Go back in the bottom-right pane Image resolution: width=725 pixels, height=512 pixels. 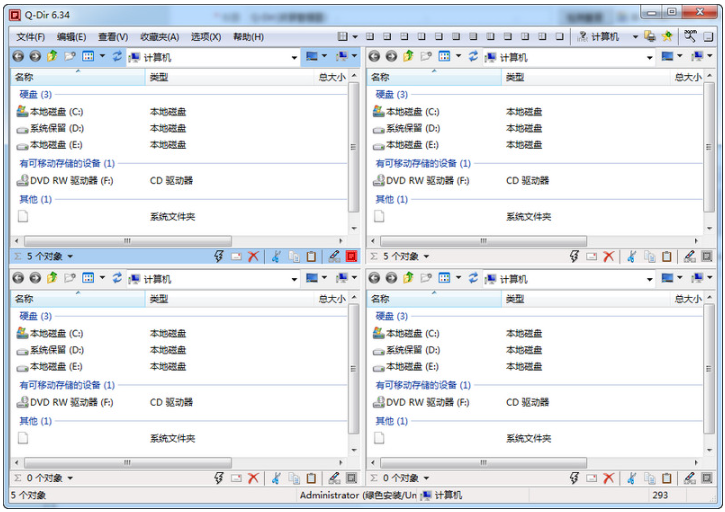(374, 278)
